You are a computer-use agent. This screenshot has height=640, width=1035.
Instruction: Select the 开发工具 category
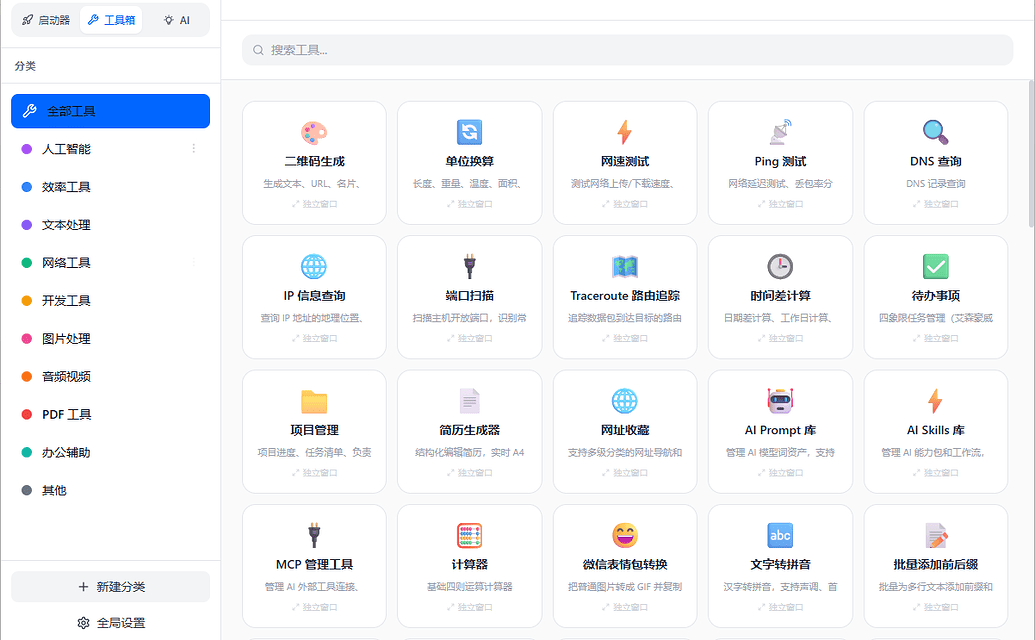pos(110,301)
